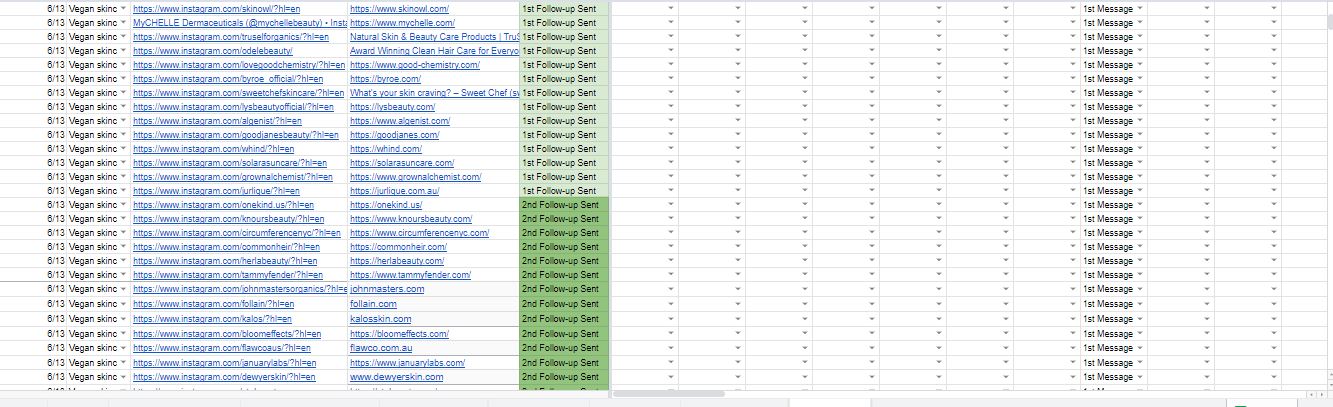Open the circumferencenyc Instagram link
1333x407 pixels.
pyautogui.click(x=237, y=232)
